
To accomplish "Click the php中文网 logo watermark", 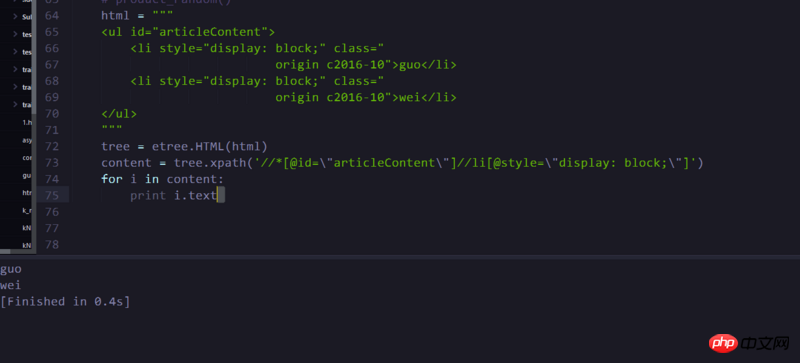I will (749, 343).
